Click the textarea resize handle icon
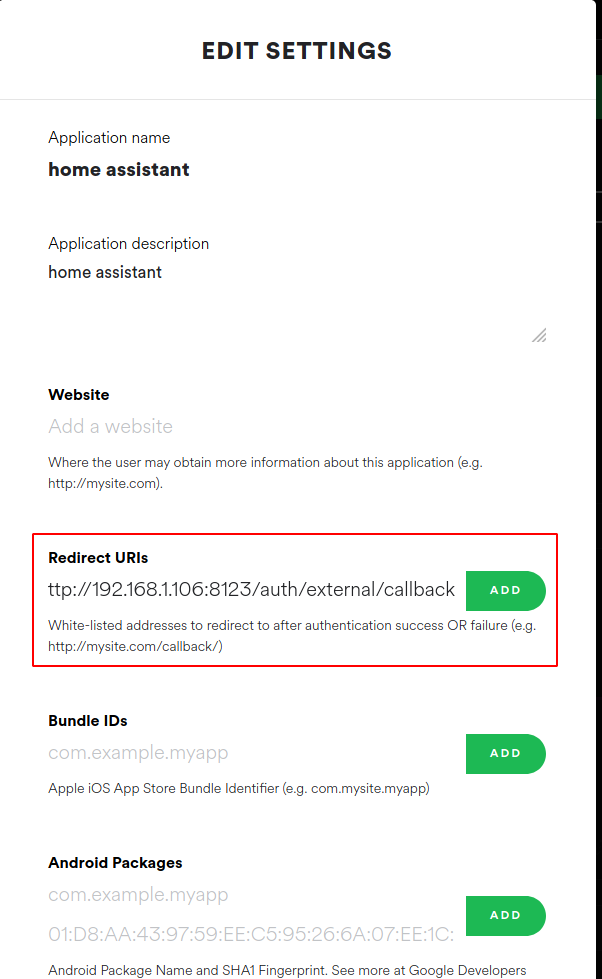Screen dimensions: 602x979 (539, 335)
